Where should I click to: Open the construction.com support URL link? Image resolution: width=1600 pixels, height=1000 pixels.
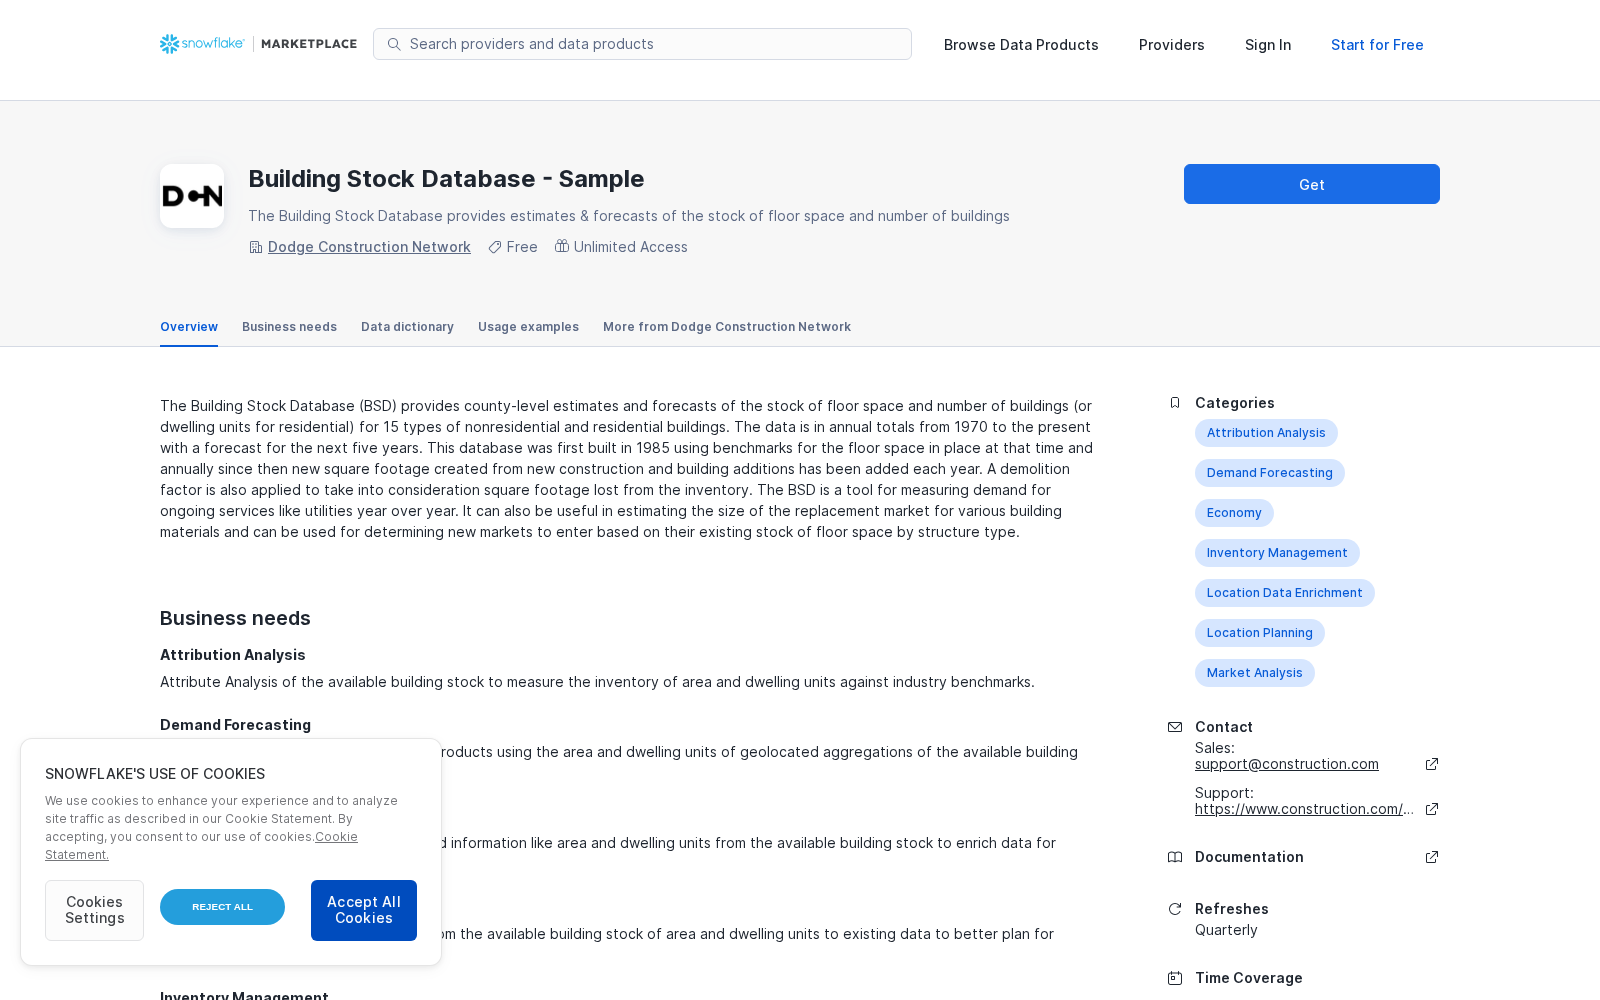1304,809
